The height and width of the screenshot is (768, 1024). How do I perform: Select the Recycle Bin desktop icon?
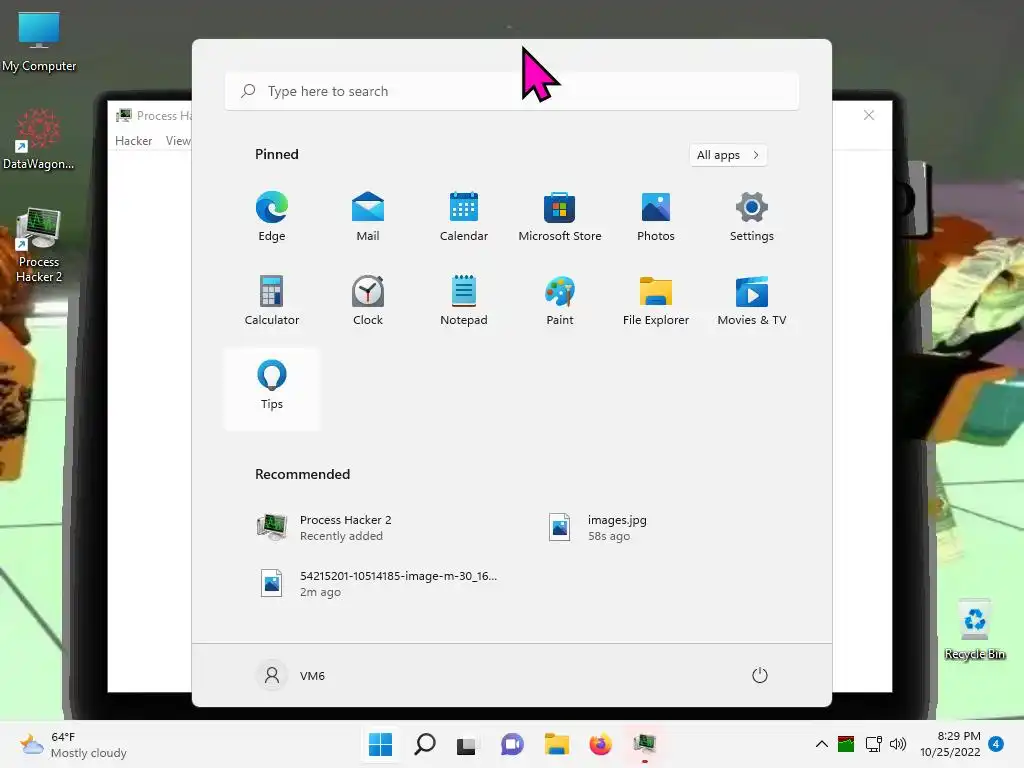[x=974, y=630]
